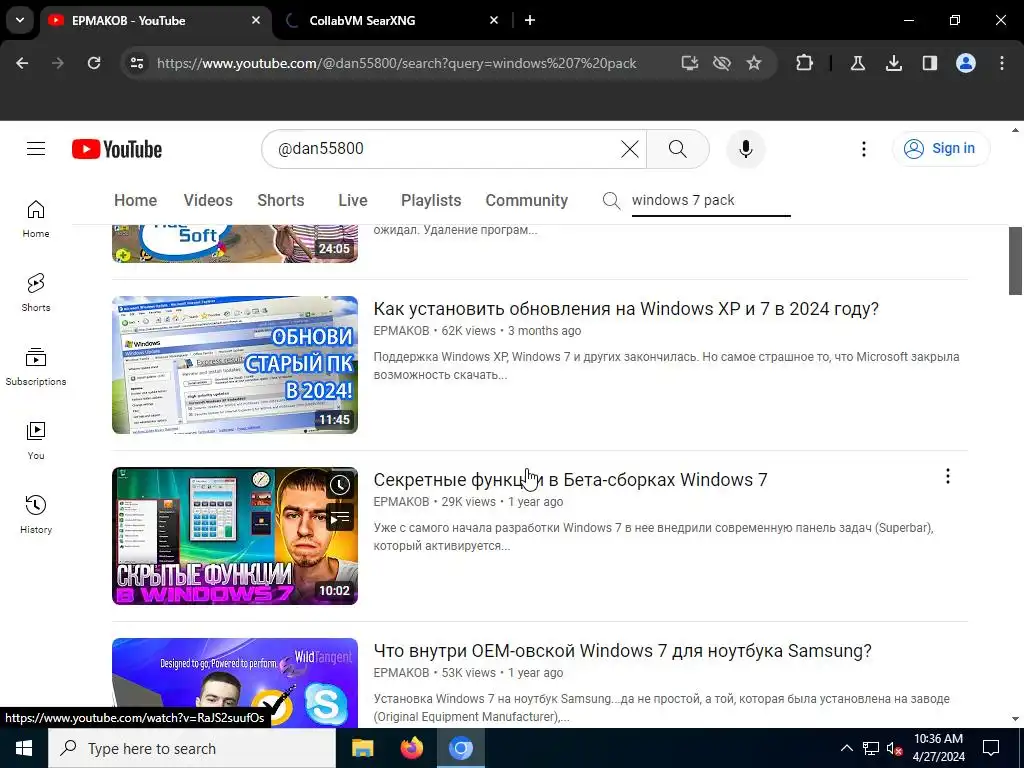Screen dimensions: 1024x768
Task: Click the browser address bar URL
Action: pos(396,63)
